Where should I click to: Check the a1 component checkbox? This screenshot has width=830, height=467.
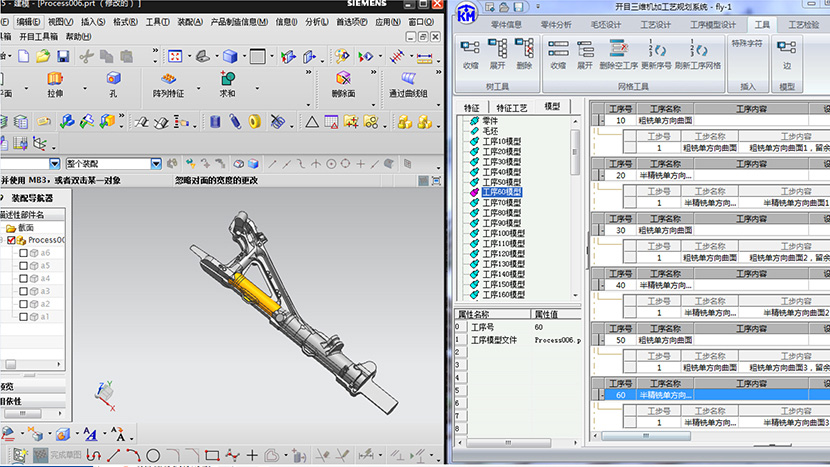23,317
